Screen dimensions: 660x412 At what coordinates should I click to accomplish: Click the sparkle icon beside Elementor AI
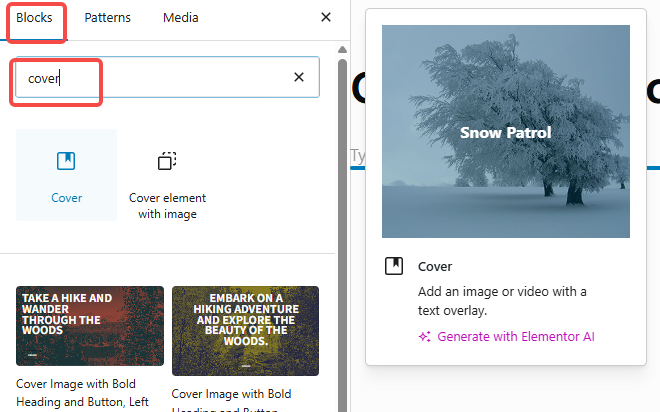424,336
